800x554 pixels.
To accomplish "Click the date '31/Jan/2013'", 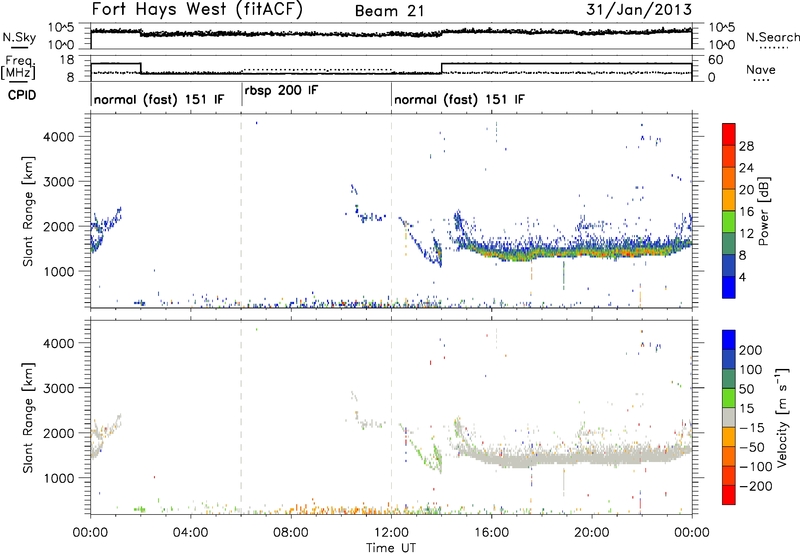I will 639,9.
